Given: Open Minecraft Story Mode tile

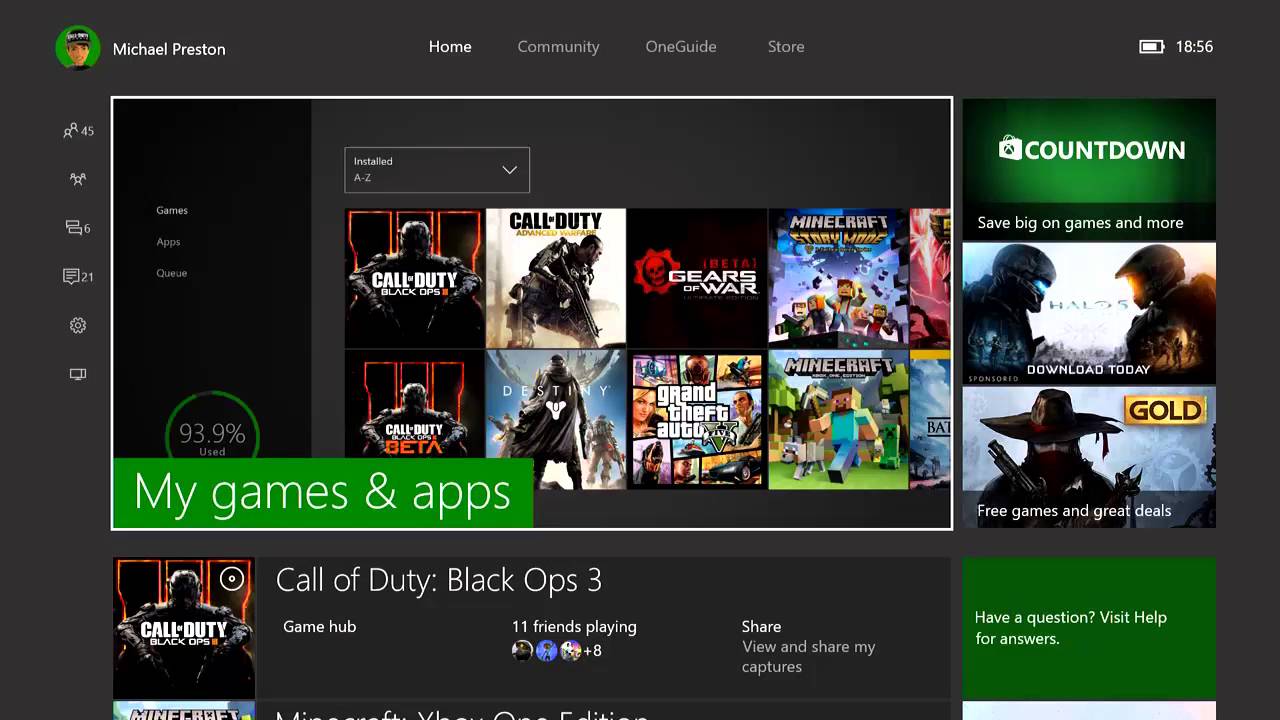Looking at the screenshot, I should pos(839,278).
